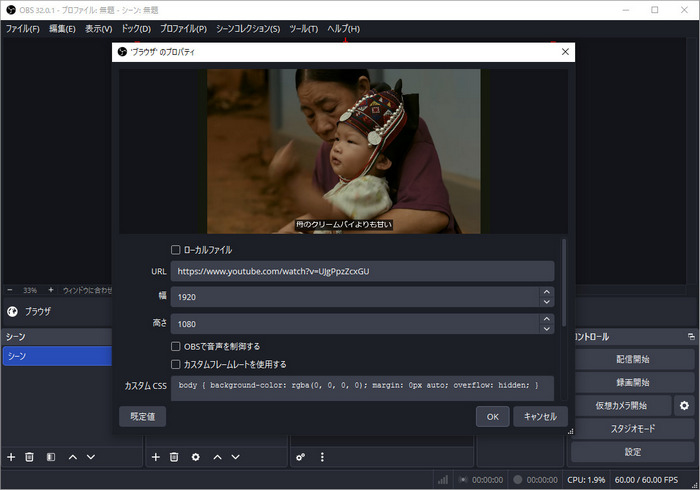The height and width of the screenshot is (490, 700).
Task: Click the Controls dock pop-out icon
Action: (691, 337)
